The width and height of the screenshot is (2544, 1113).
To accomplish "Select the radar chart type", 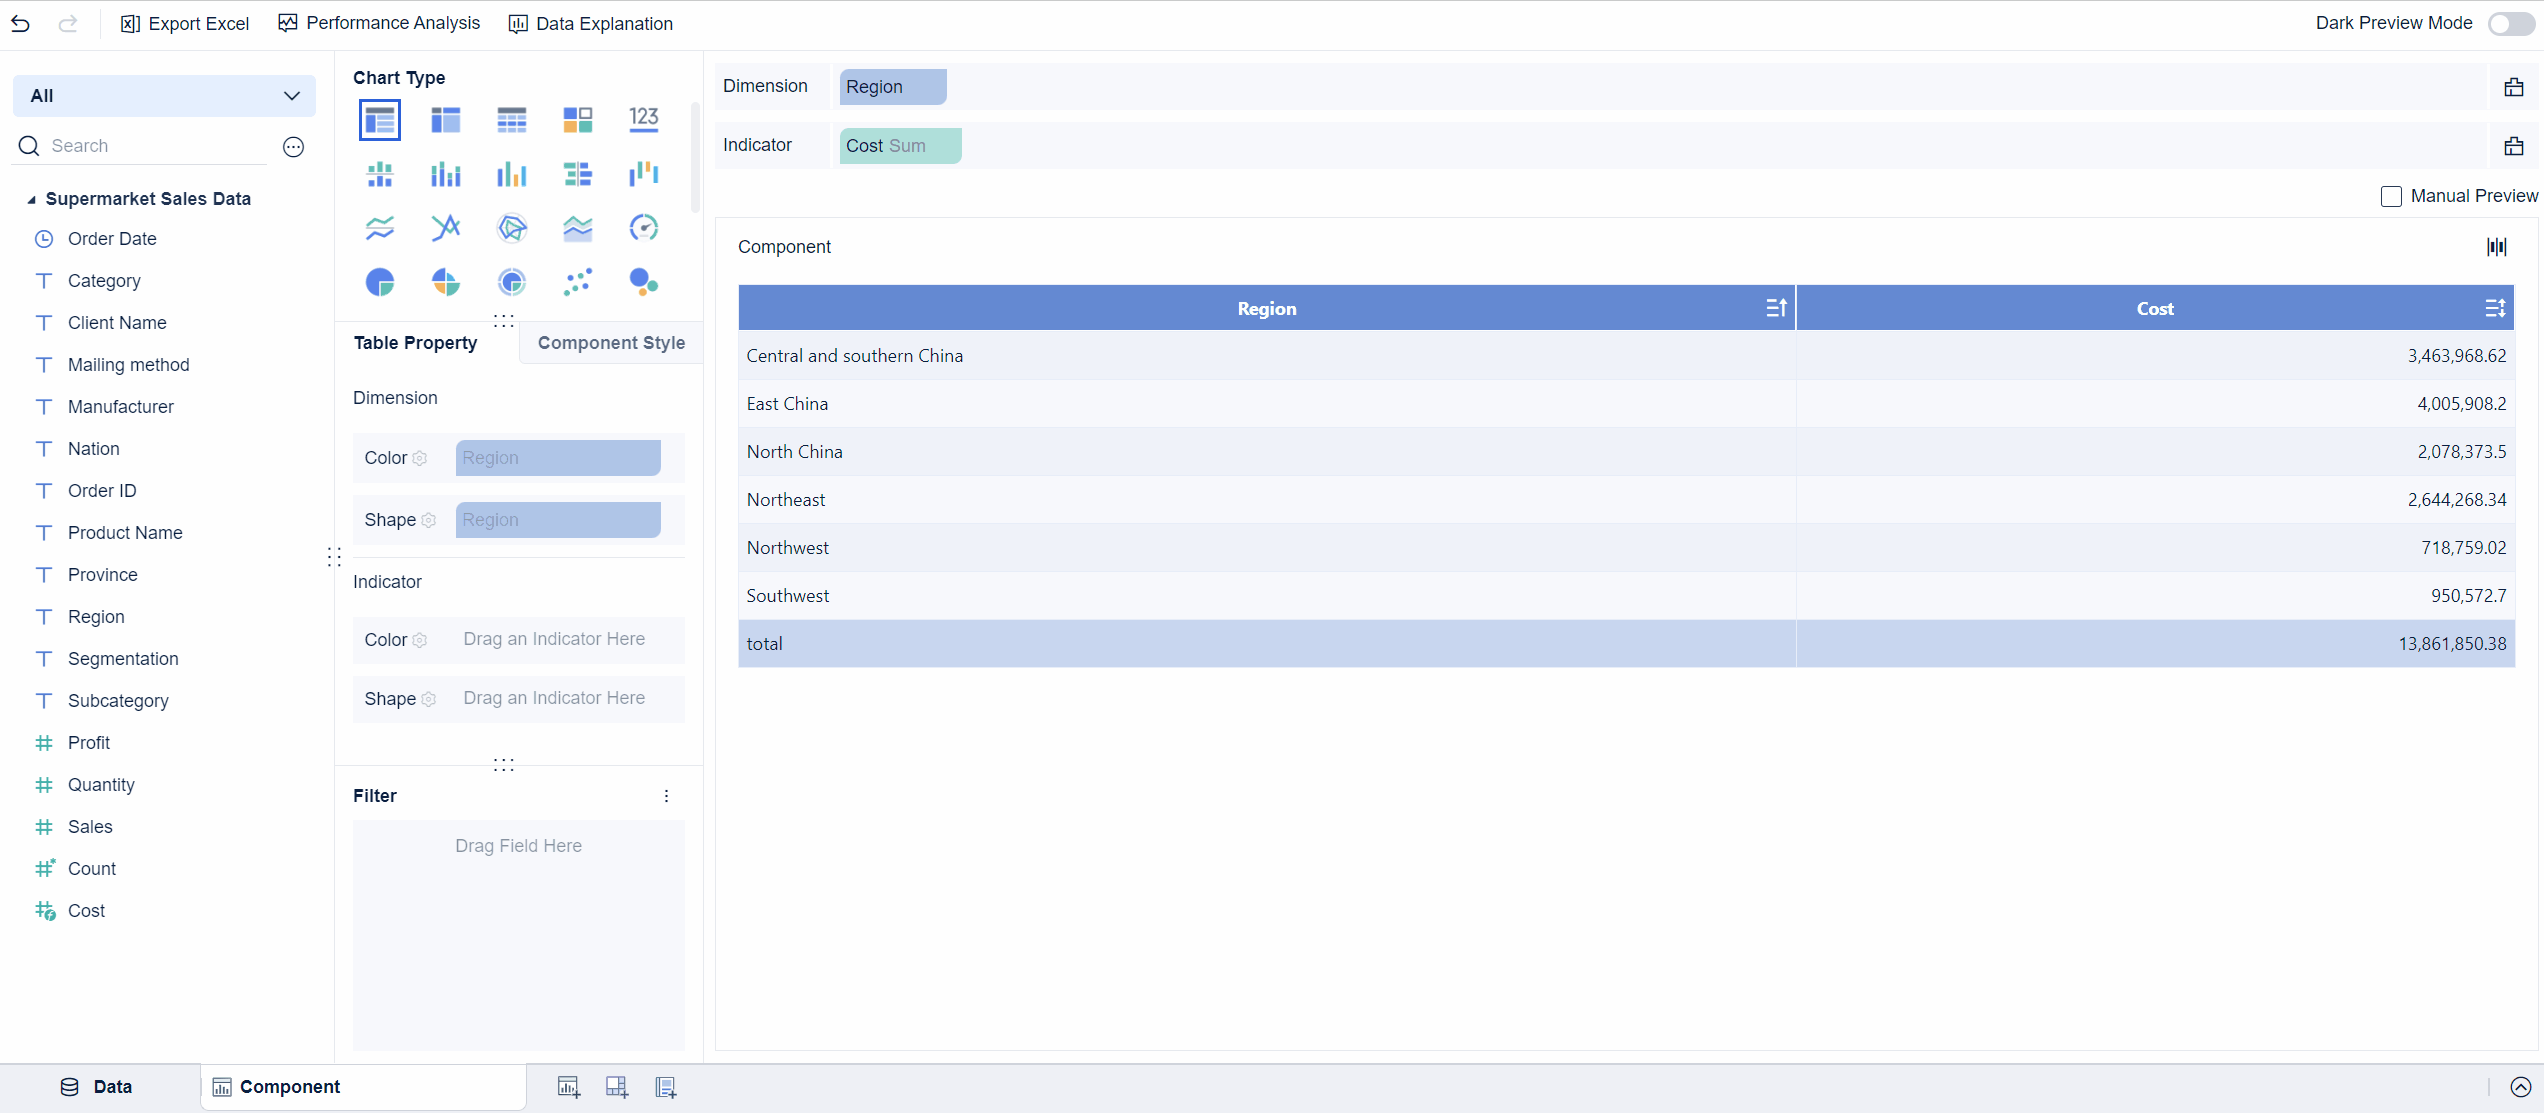I will coord(511,227).
